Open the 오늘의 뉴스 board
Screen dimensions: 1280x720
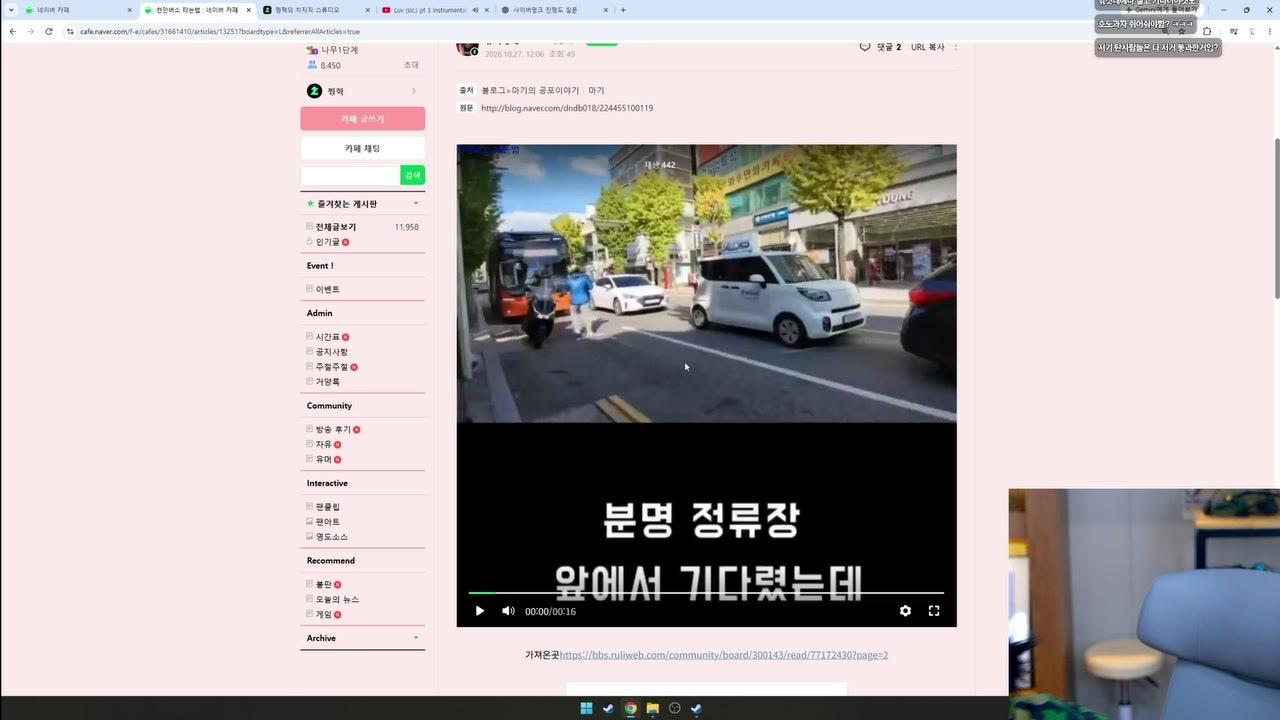[335, 599]
